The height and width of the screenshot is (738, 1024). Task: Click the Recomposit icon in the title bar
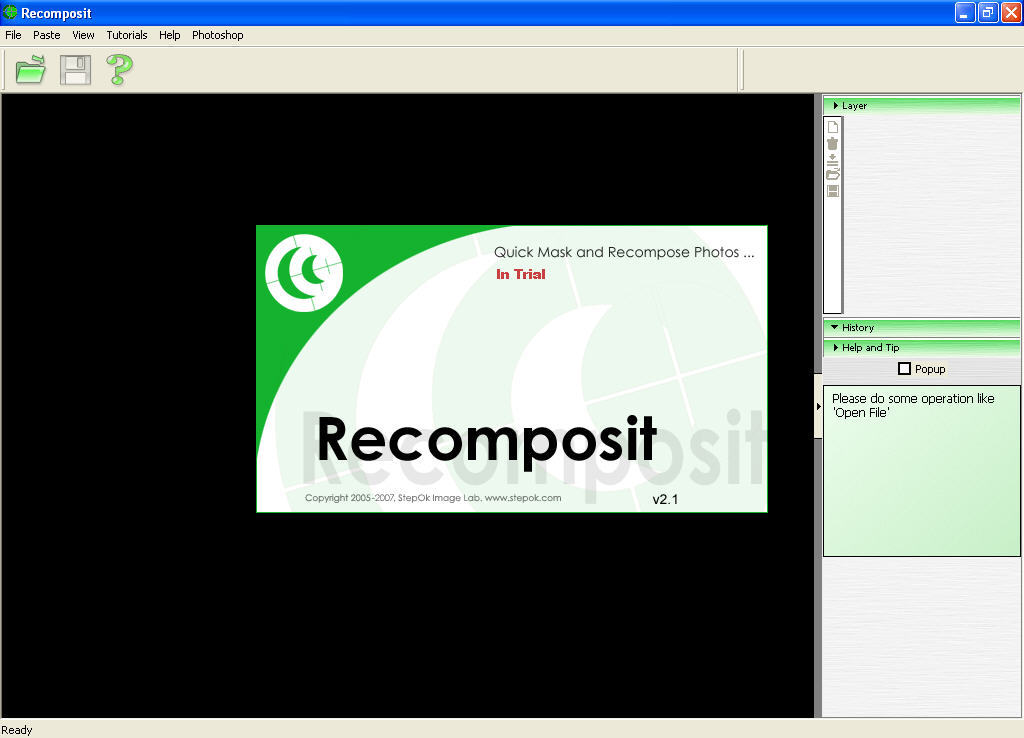[x=9, y=13]
